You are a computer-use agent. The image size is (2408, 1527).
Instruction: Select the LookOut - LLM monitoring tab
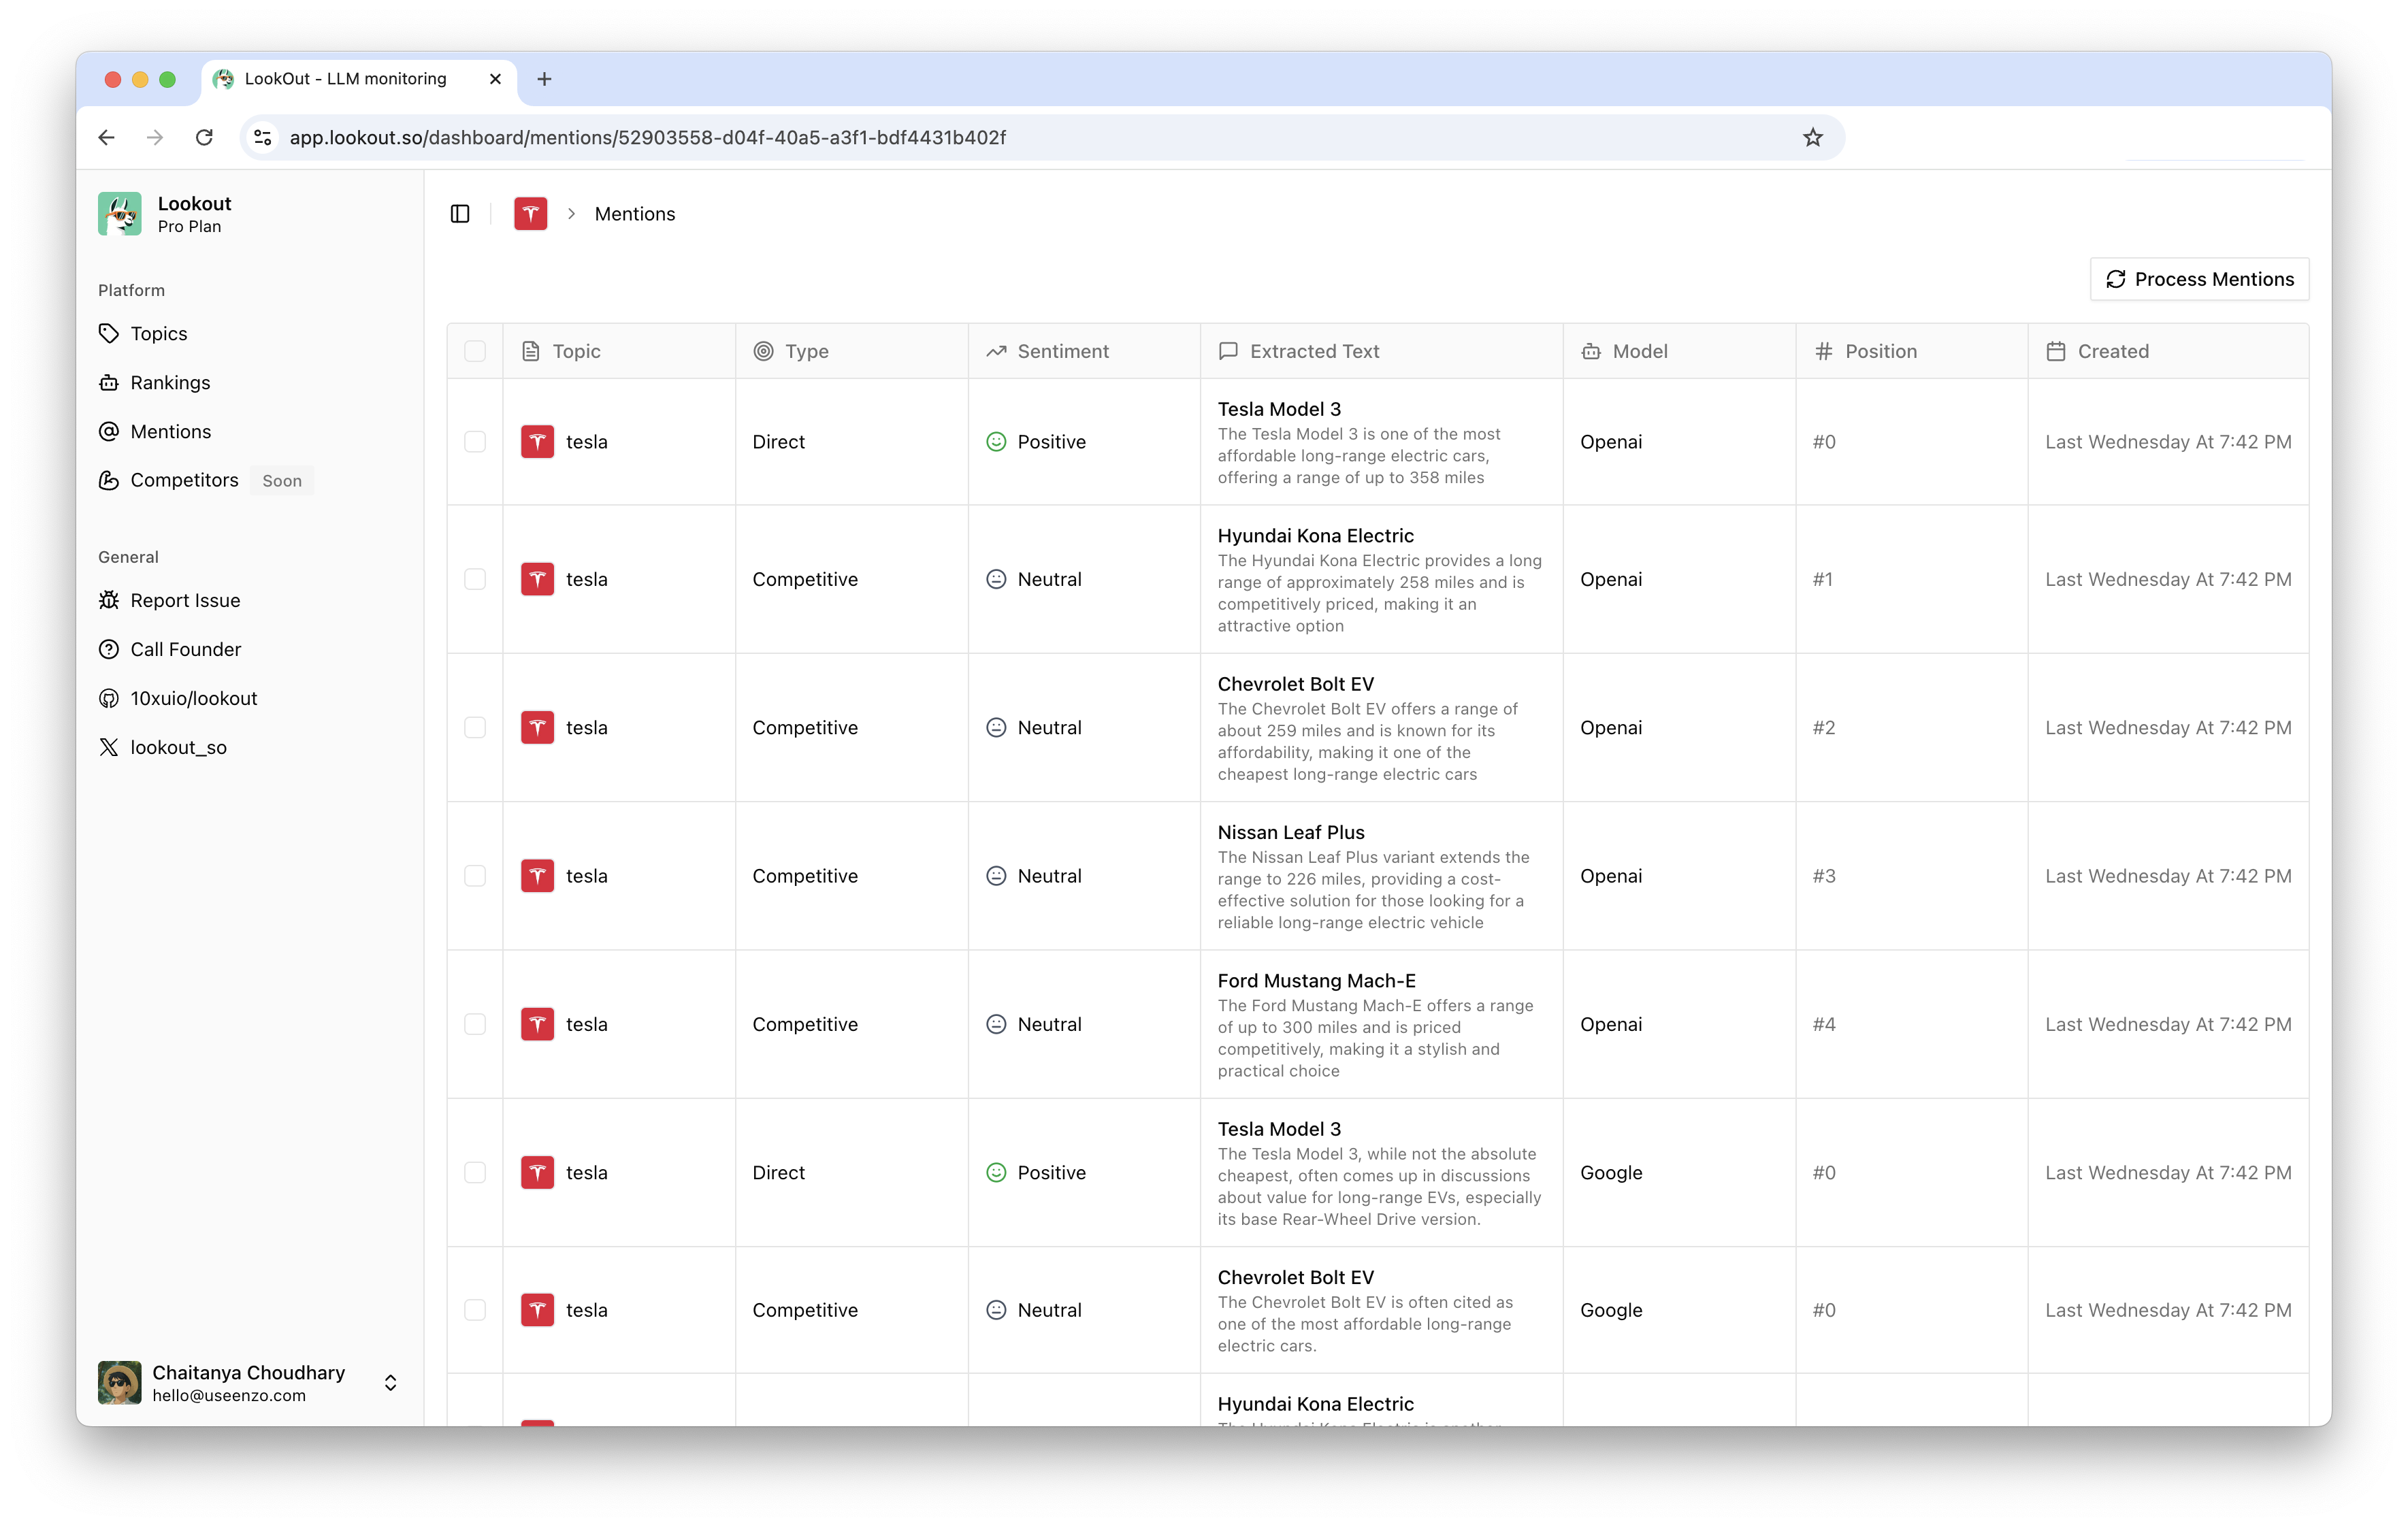[x=360, y=79]
